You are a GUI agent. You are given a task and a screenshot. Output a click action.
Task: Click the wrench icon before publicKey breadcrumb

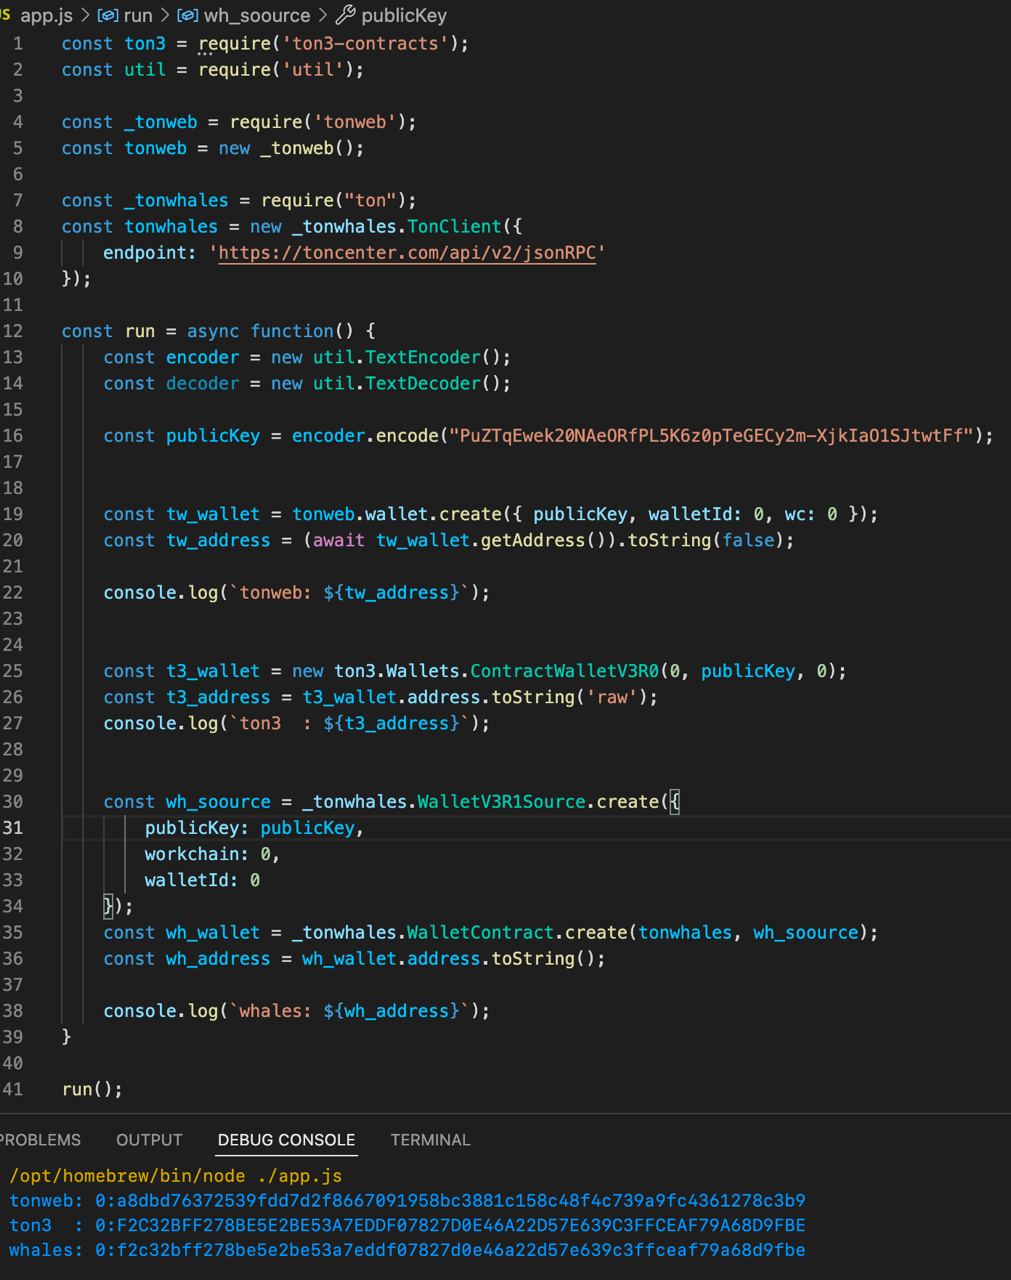(345, 15)
